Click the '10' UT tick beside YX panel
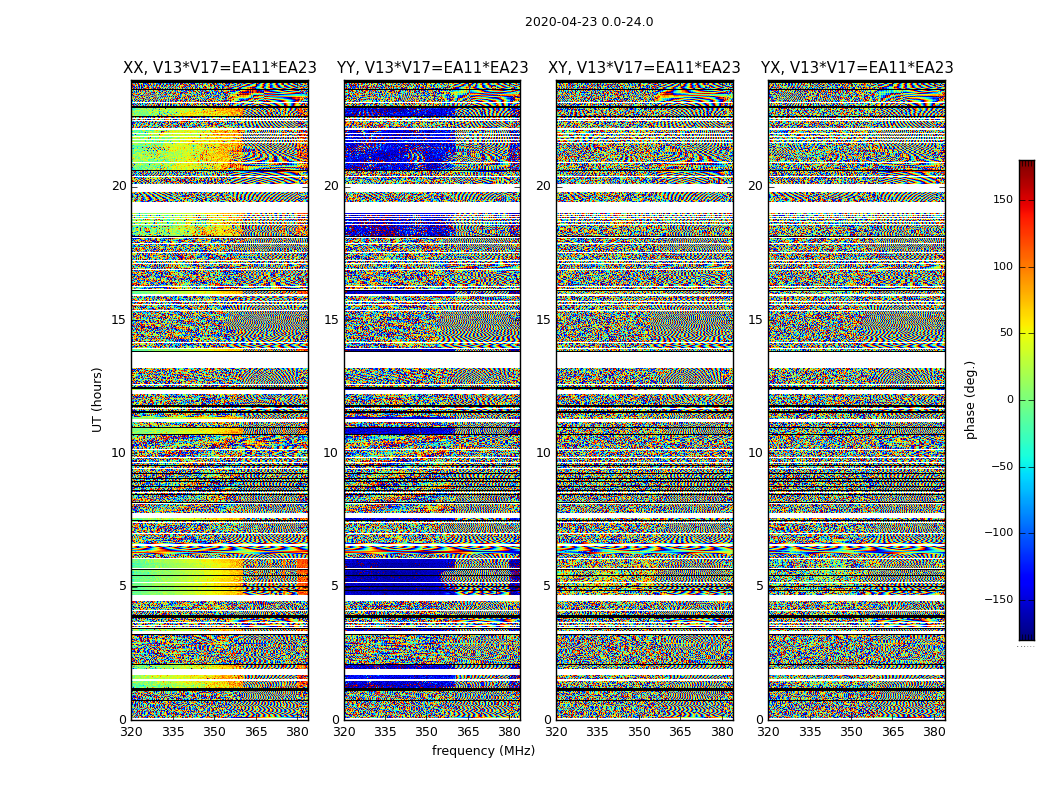Image resolution: width=1050 pixels, height=800 pixels. click(x=756, y=453)
